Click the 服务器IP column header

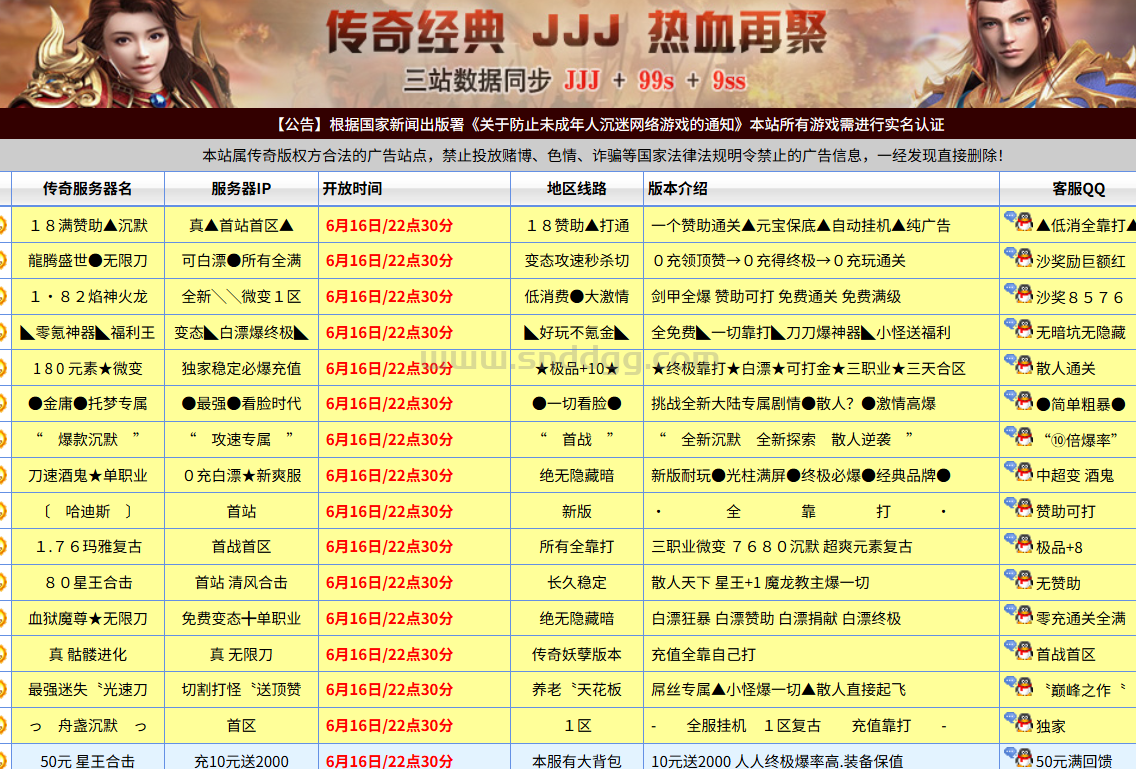pyautogui.click(x=241, y=189)
